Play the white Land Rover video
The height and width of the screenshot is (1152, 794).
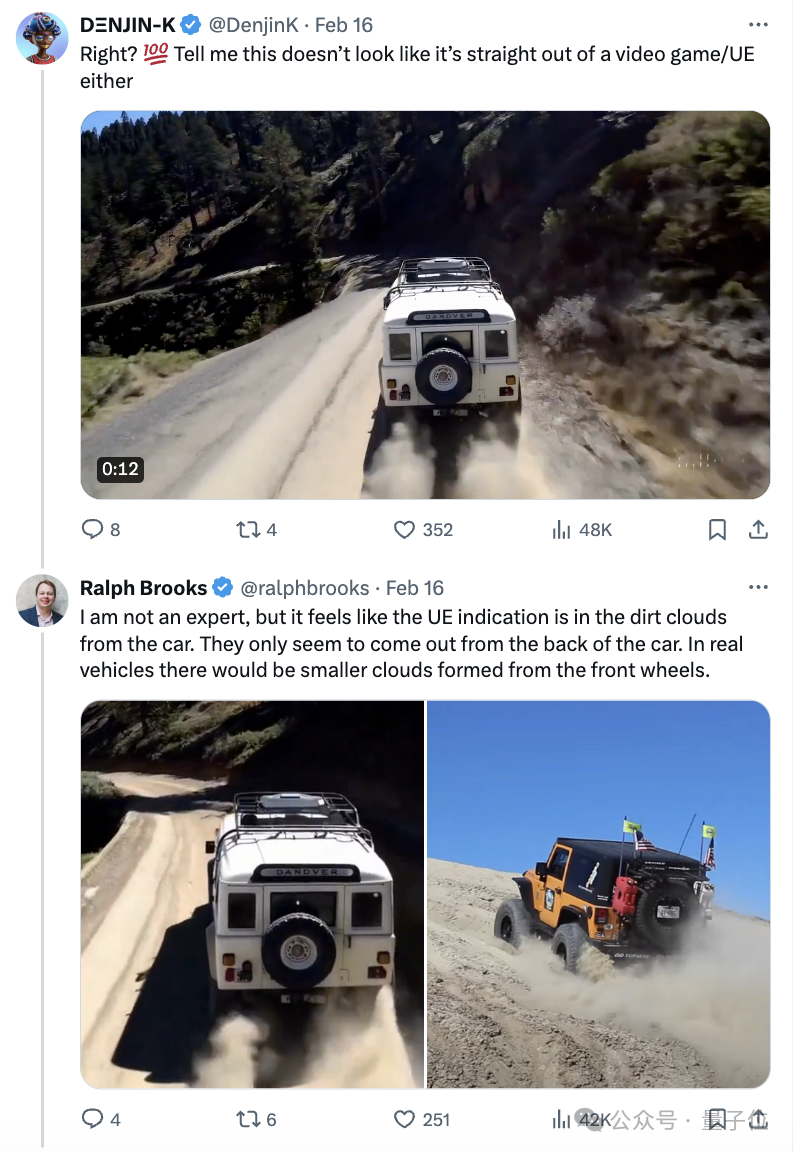[x=425, y=305]
